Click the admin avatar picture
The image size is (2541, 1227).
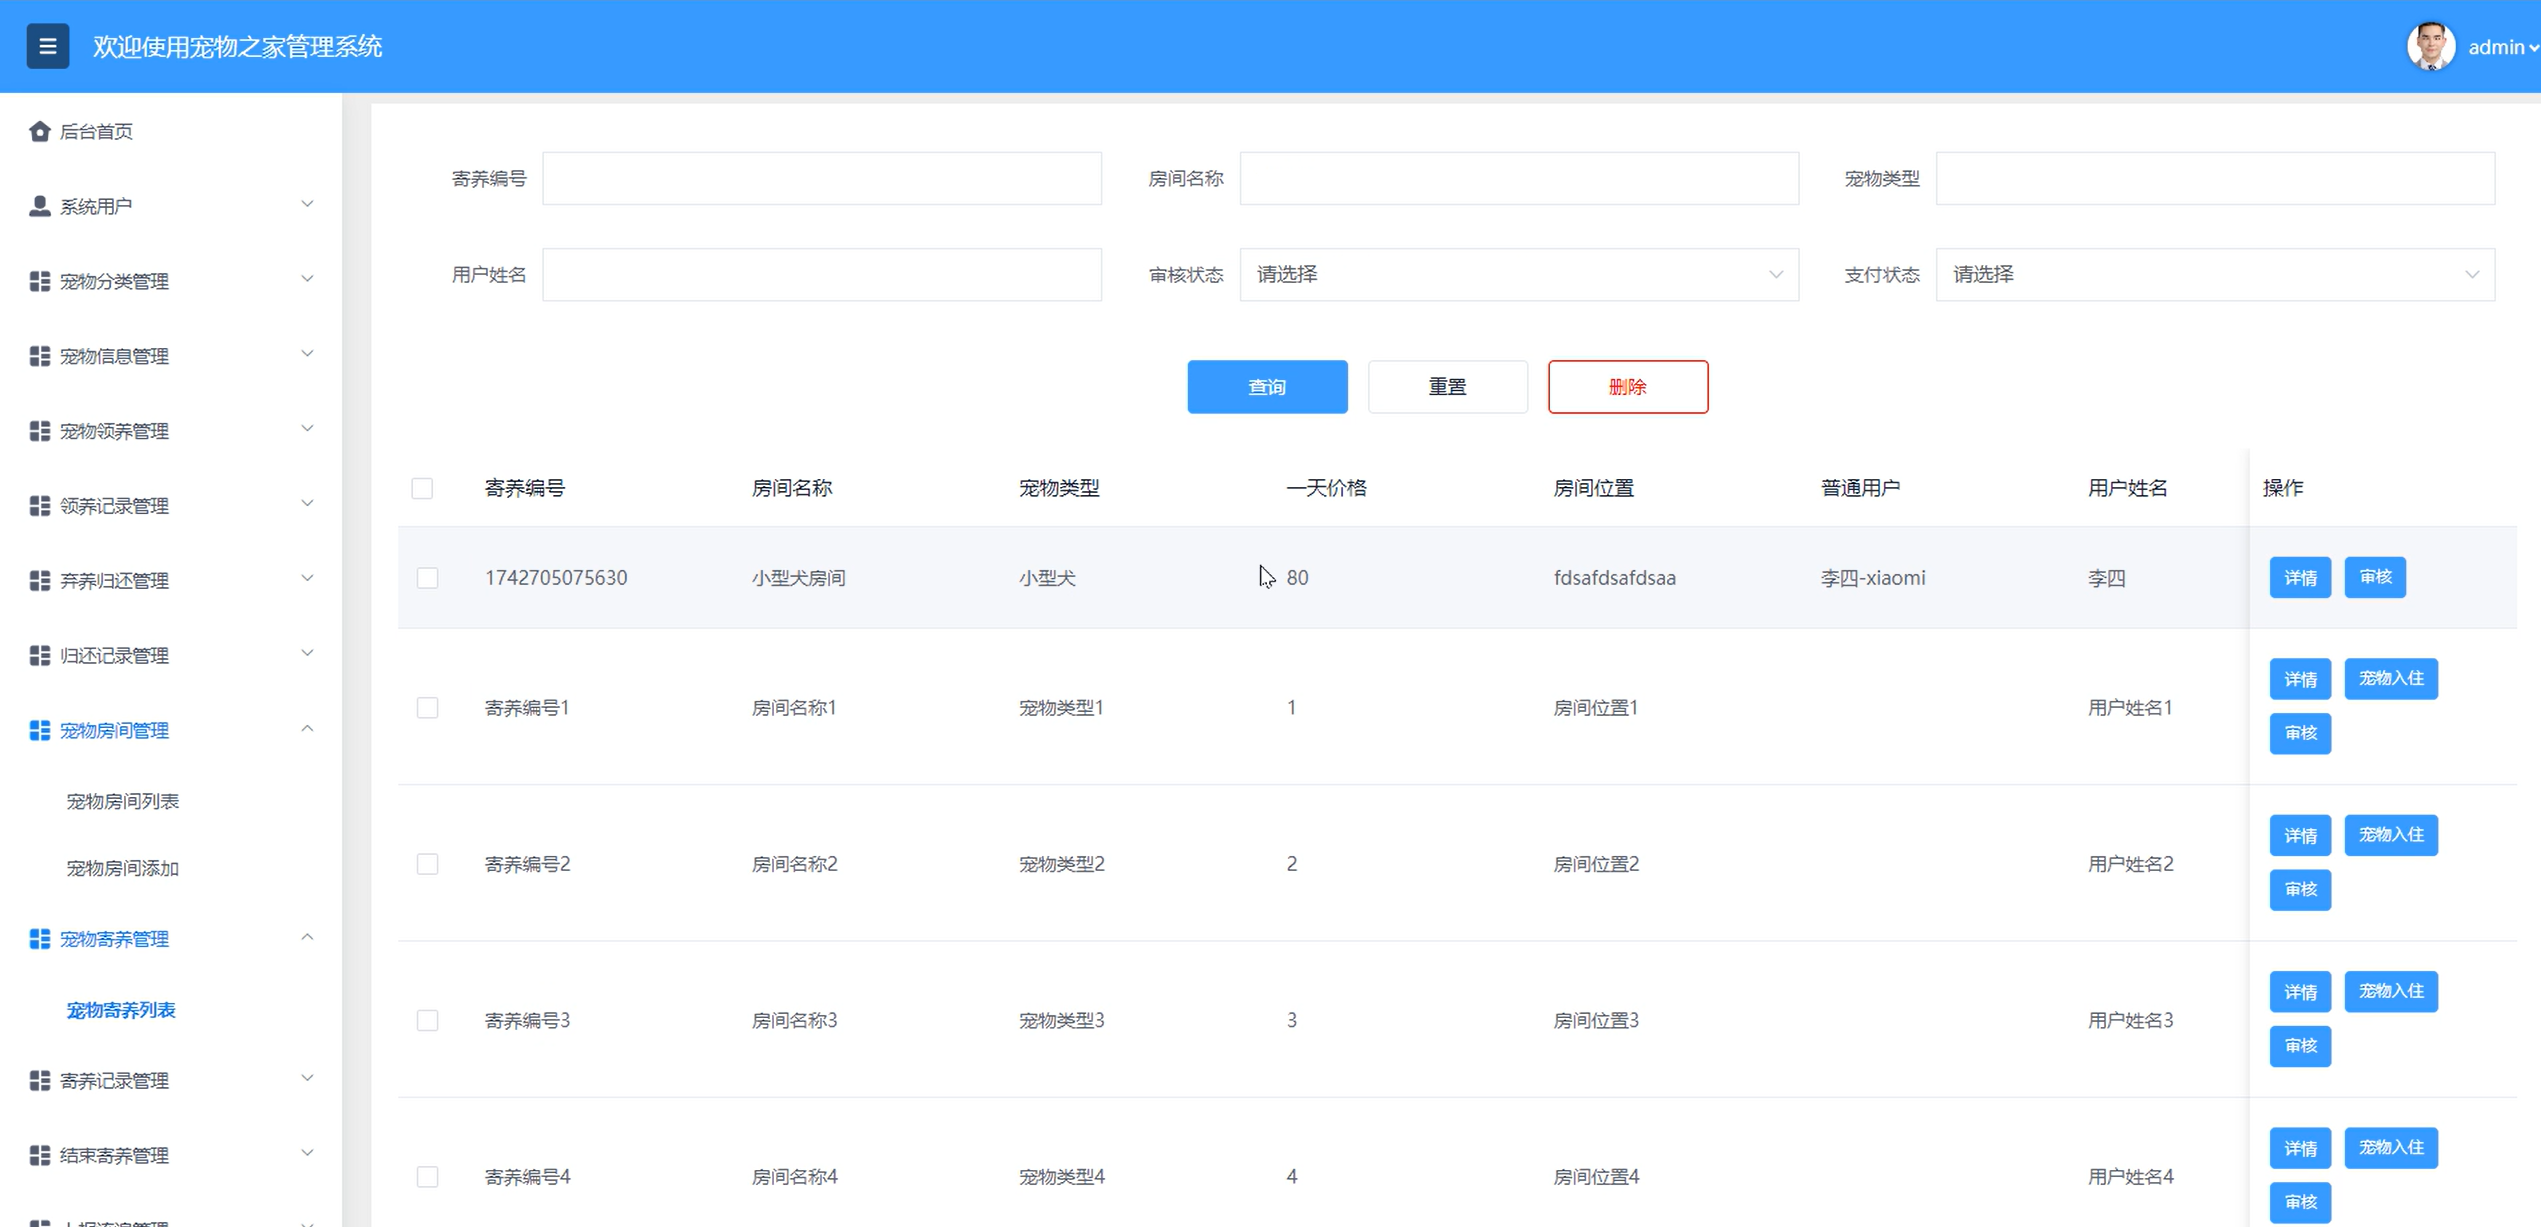point(2429,46)
